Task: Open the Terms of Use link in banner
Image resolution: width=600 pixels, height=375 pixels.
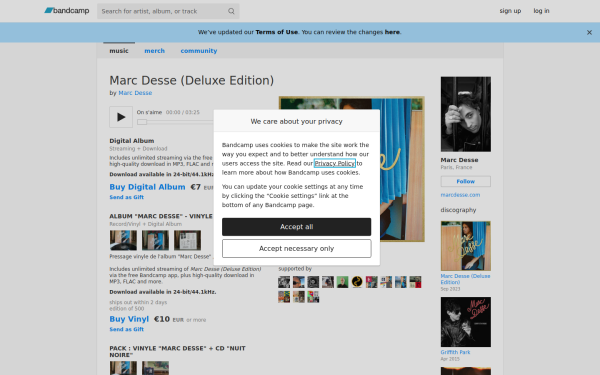Action: (x=276, y=32)
